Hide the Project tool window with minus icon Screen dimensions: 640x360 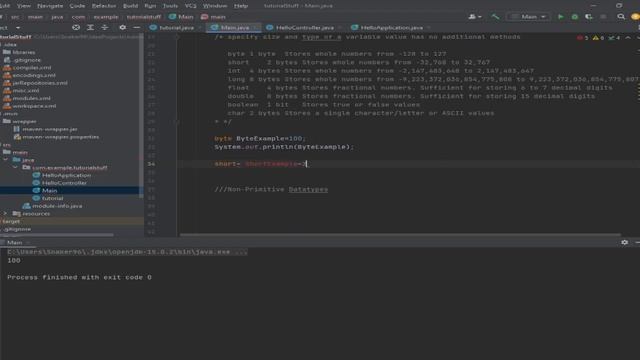pyautogui.click(x=136, y=27)
